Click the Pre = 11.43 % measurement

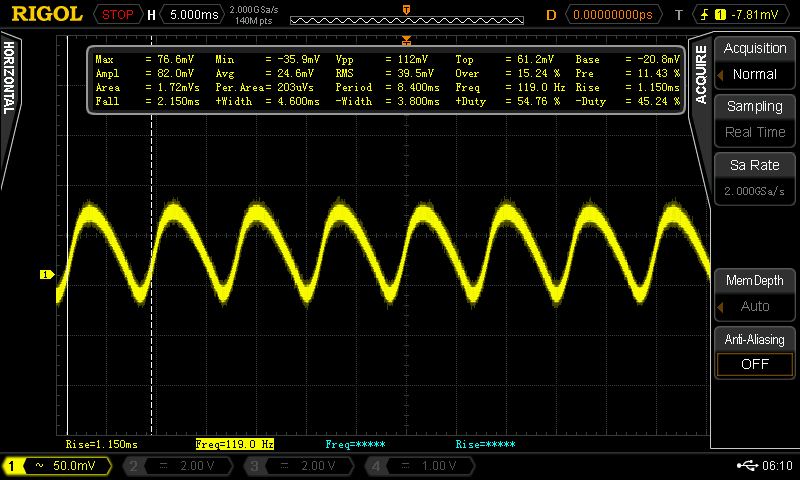pyautogui.click(x=628, y=73)
